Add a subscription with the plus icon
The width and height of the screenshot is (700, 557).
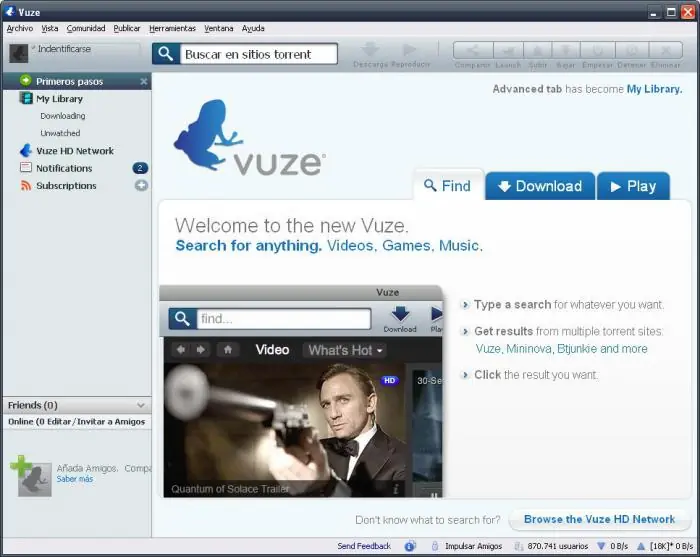click(x=141, y=185)
